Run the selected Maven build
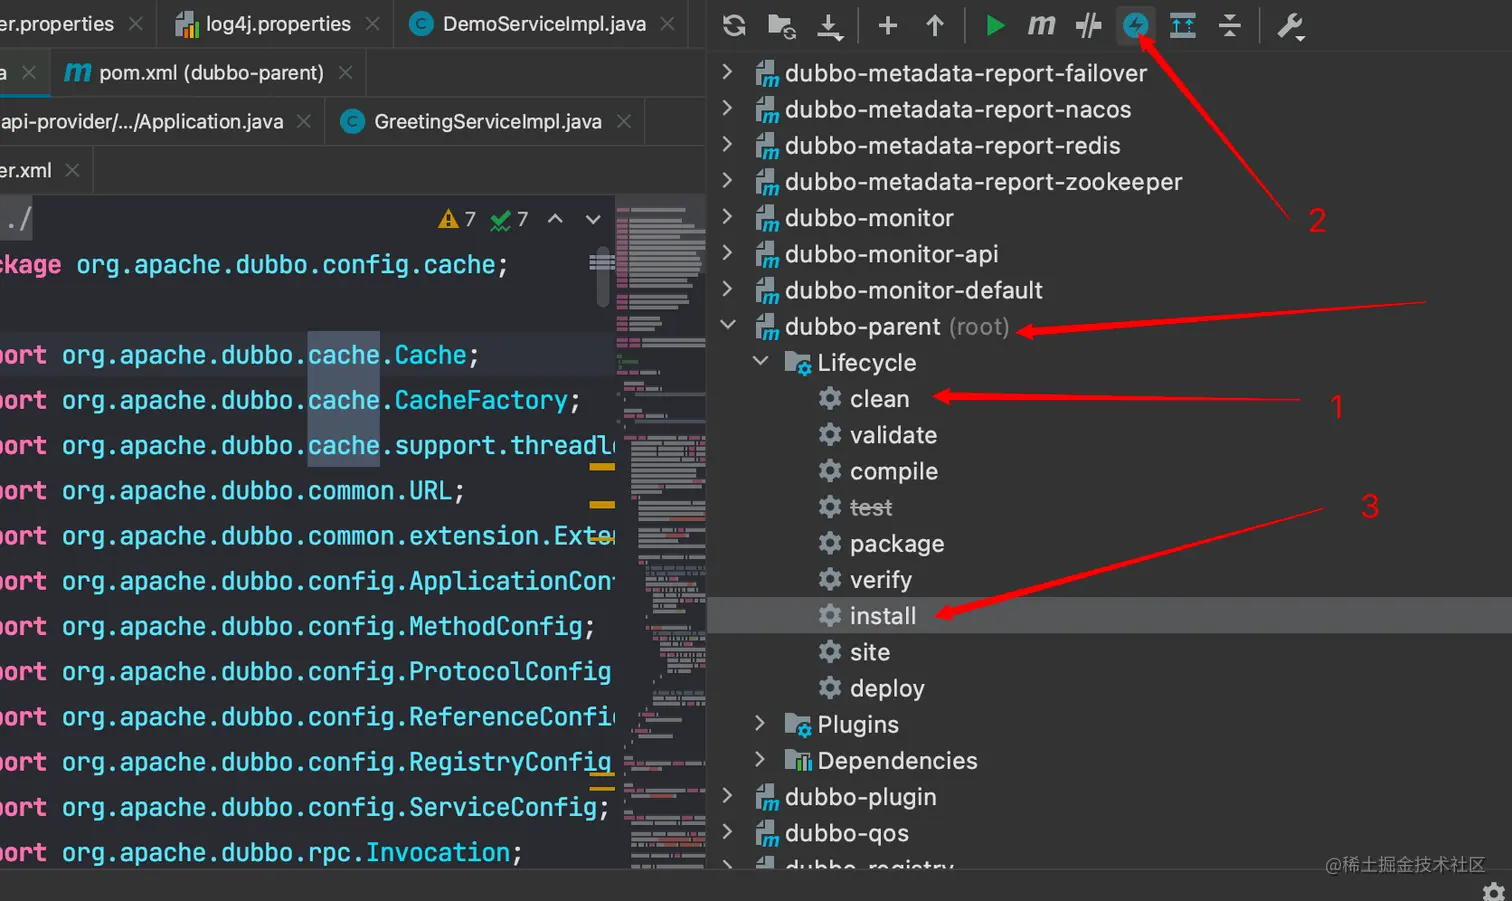The image size is (1512, 901). coord(994,25)
